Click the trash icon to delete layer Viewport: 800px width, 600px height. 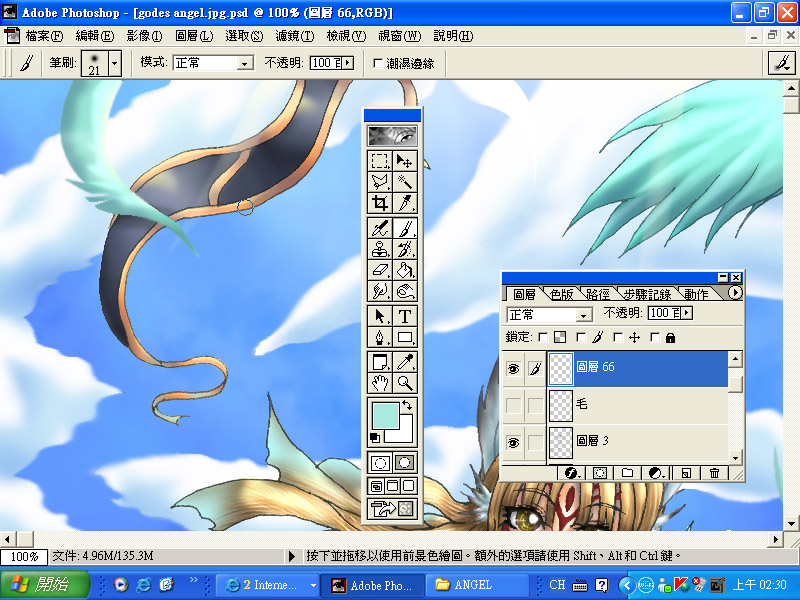click(x=714, y=472)
